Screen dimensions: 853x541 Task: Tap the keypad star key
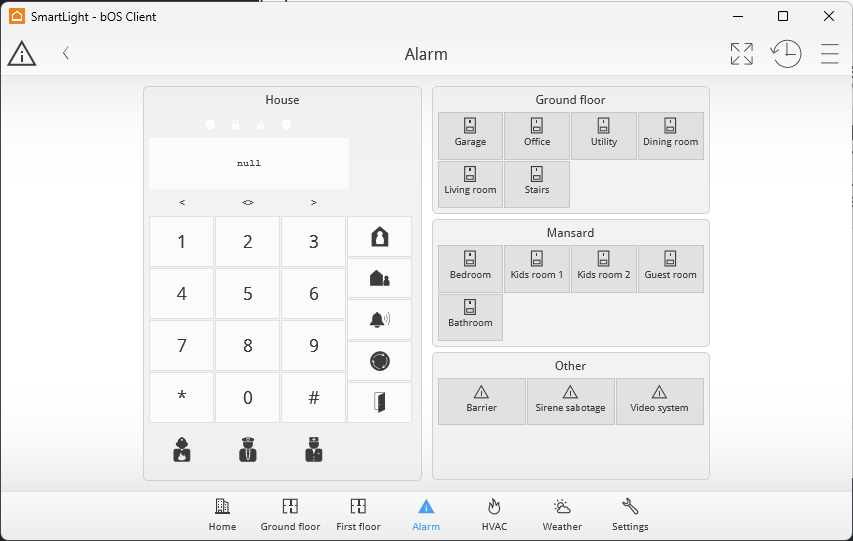click(x=182, y=397)
